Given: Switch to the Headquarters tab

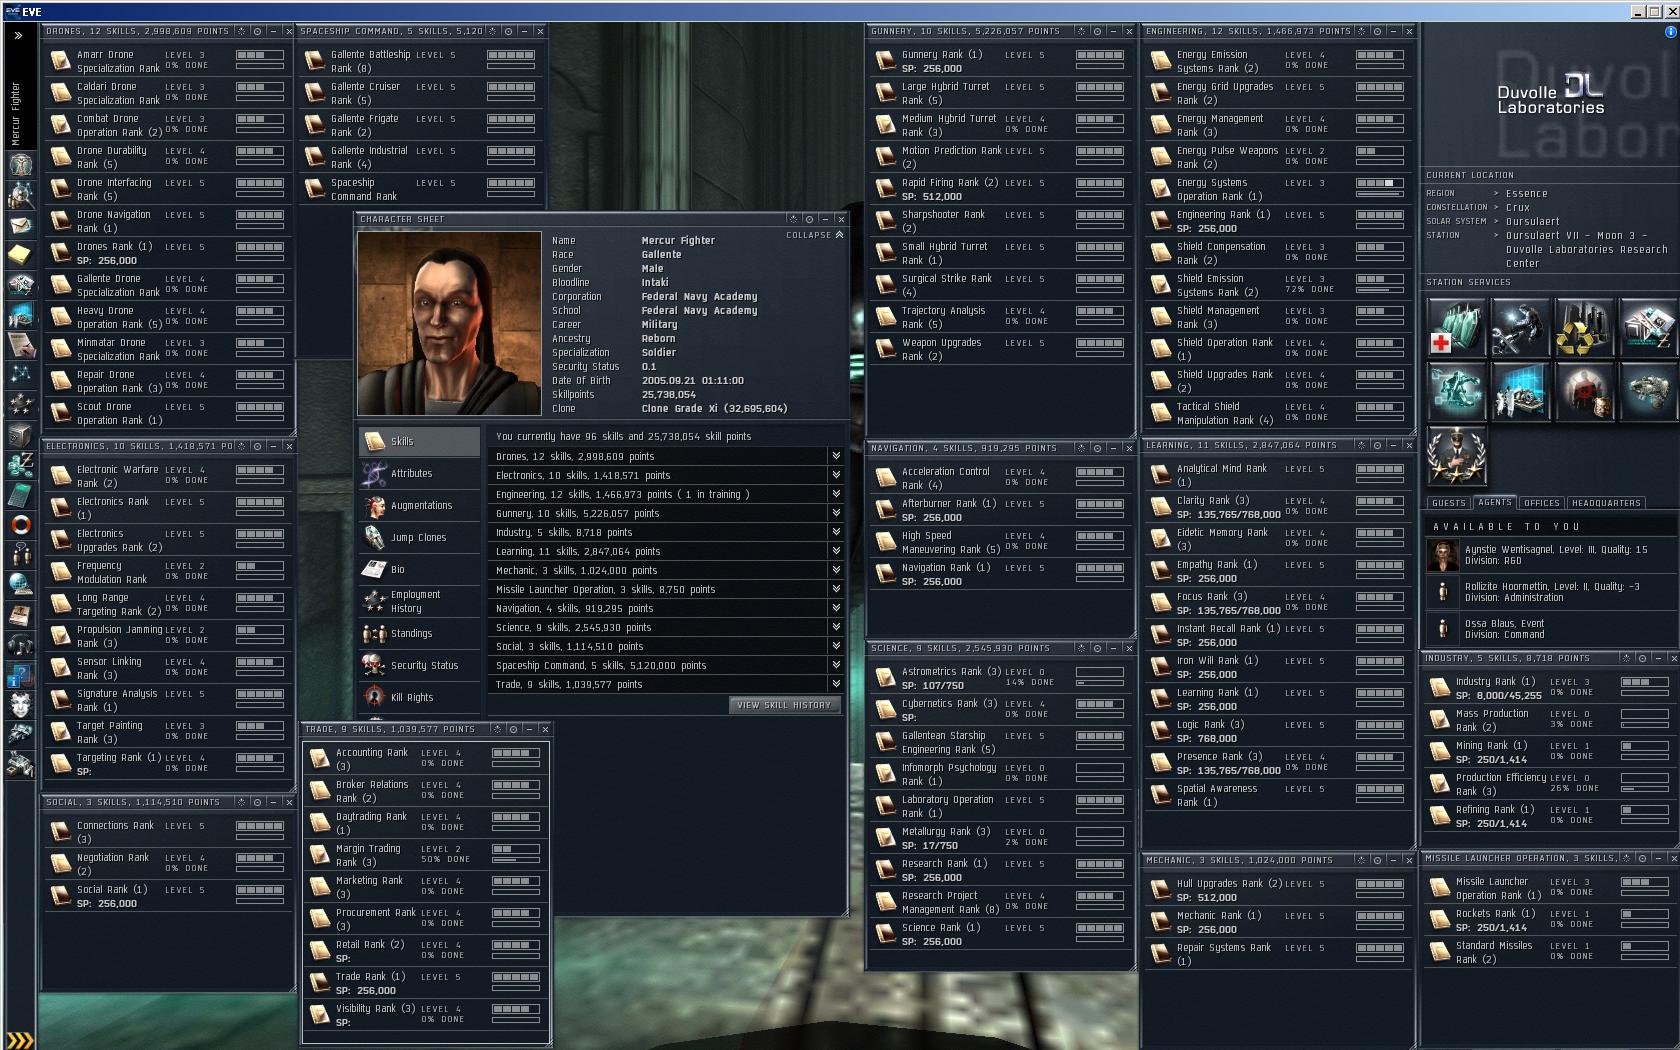Looking at the screenshot, I should tap(1606, 503).
